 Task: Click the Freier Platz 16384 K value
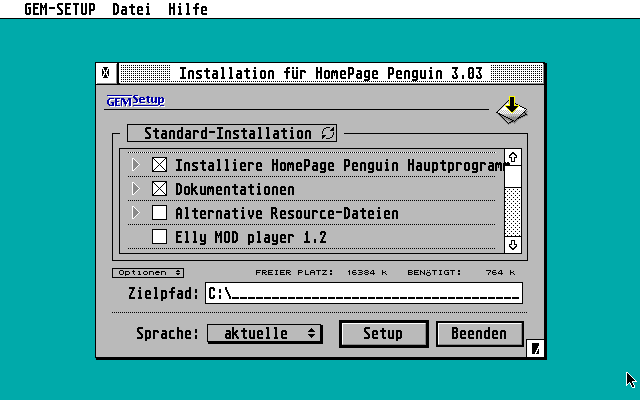pos(367,273)
